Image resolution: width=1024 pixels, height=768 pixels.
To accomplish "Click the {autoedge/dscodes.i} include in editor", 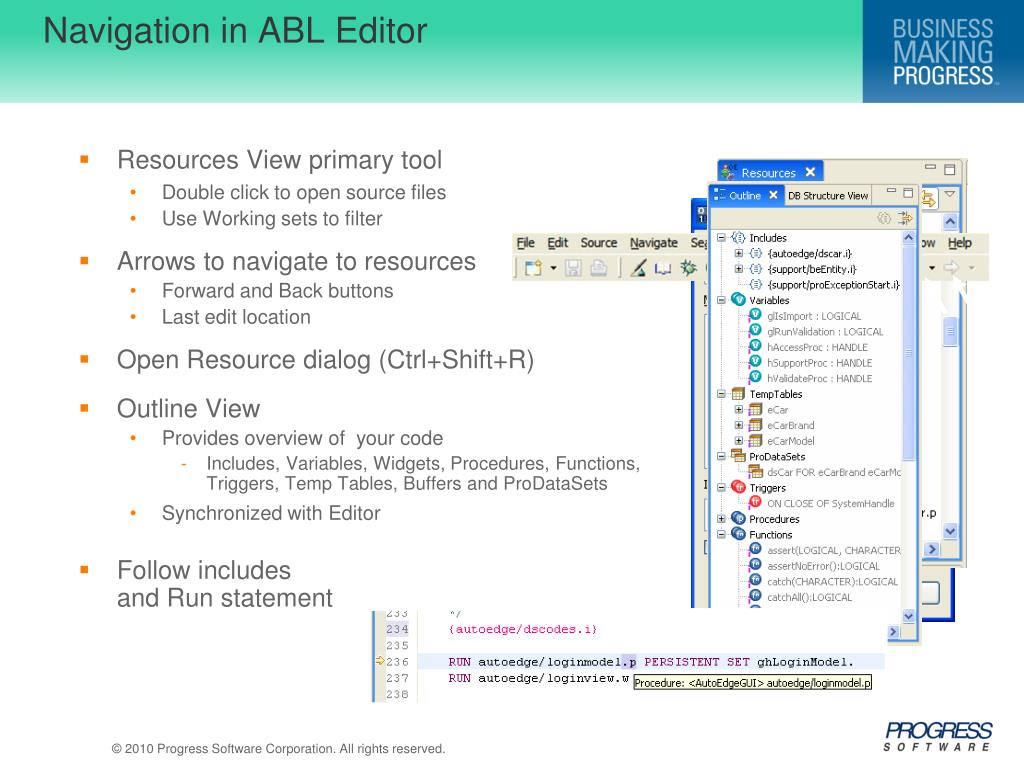I will (522, 630).
